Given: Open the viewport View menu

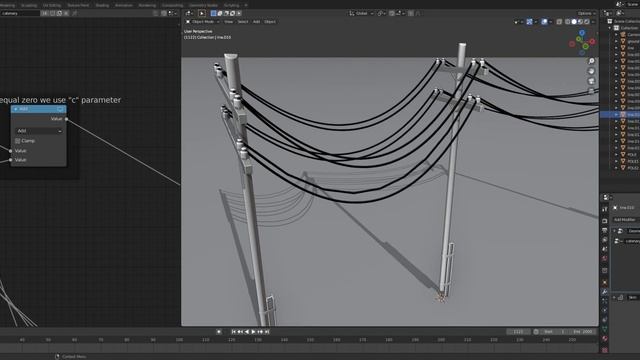Looking at the screenshot, I should click(229, 22).
